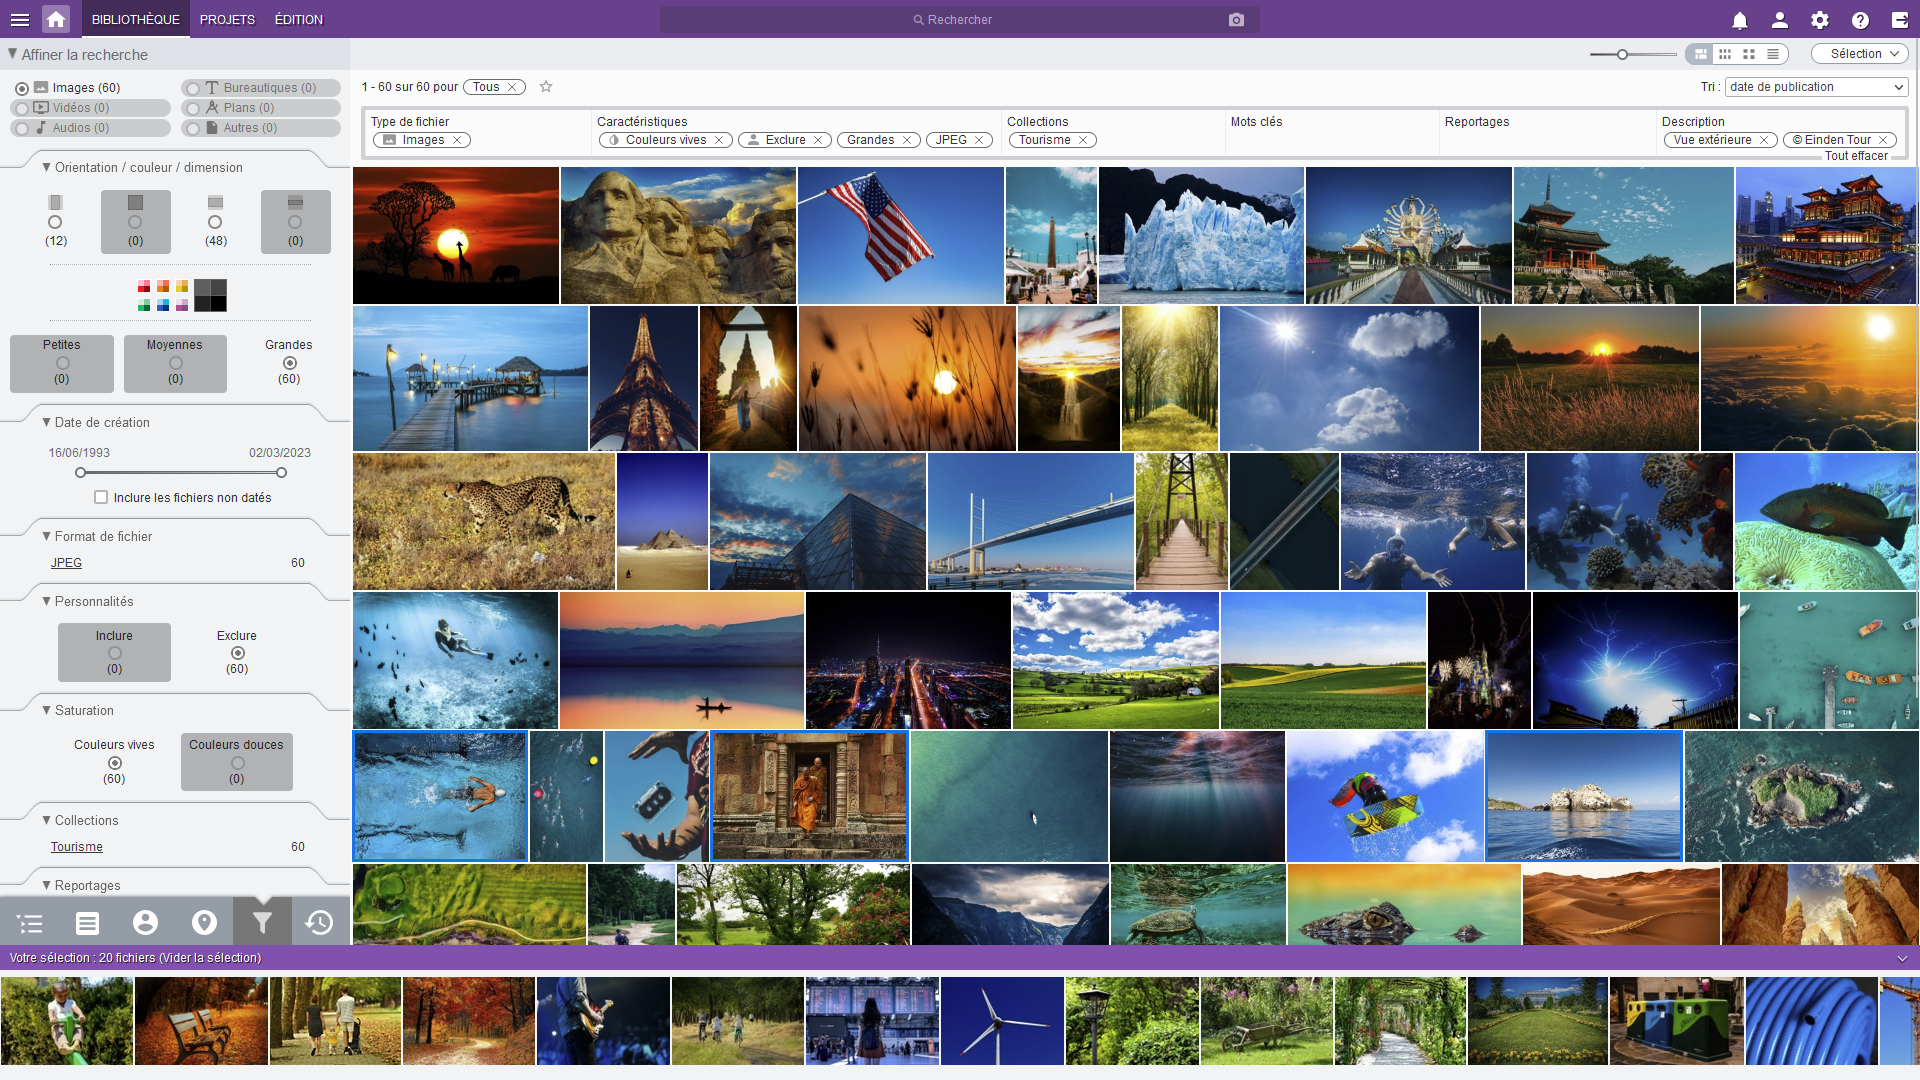1920x1080 pixels.
Task: Click 'Tout effacer' to clear filters
Action: [1856, 156]
